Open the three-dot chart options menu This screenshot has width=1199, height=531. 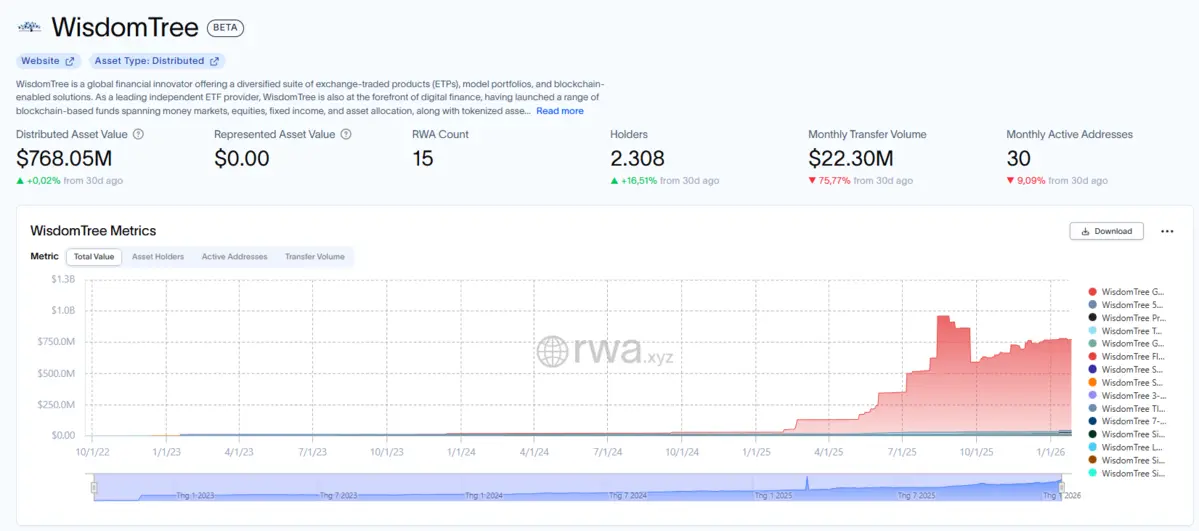[x=1166, y=231]
